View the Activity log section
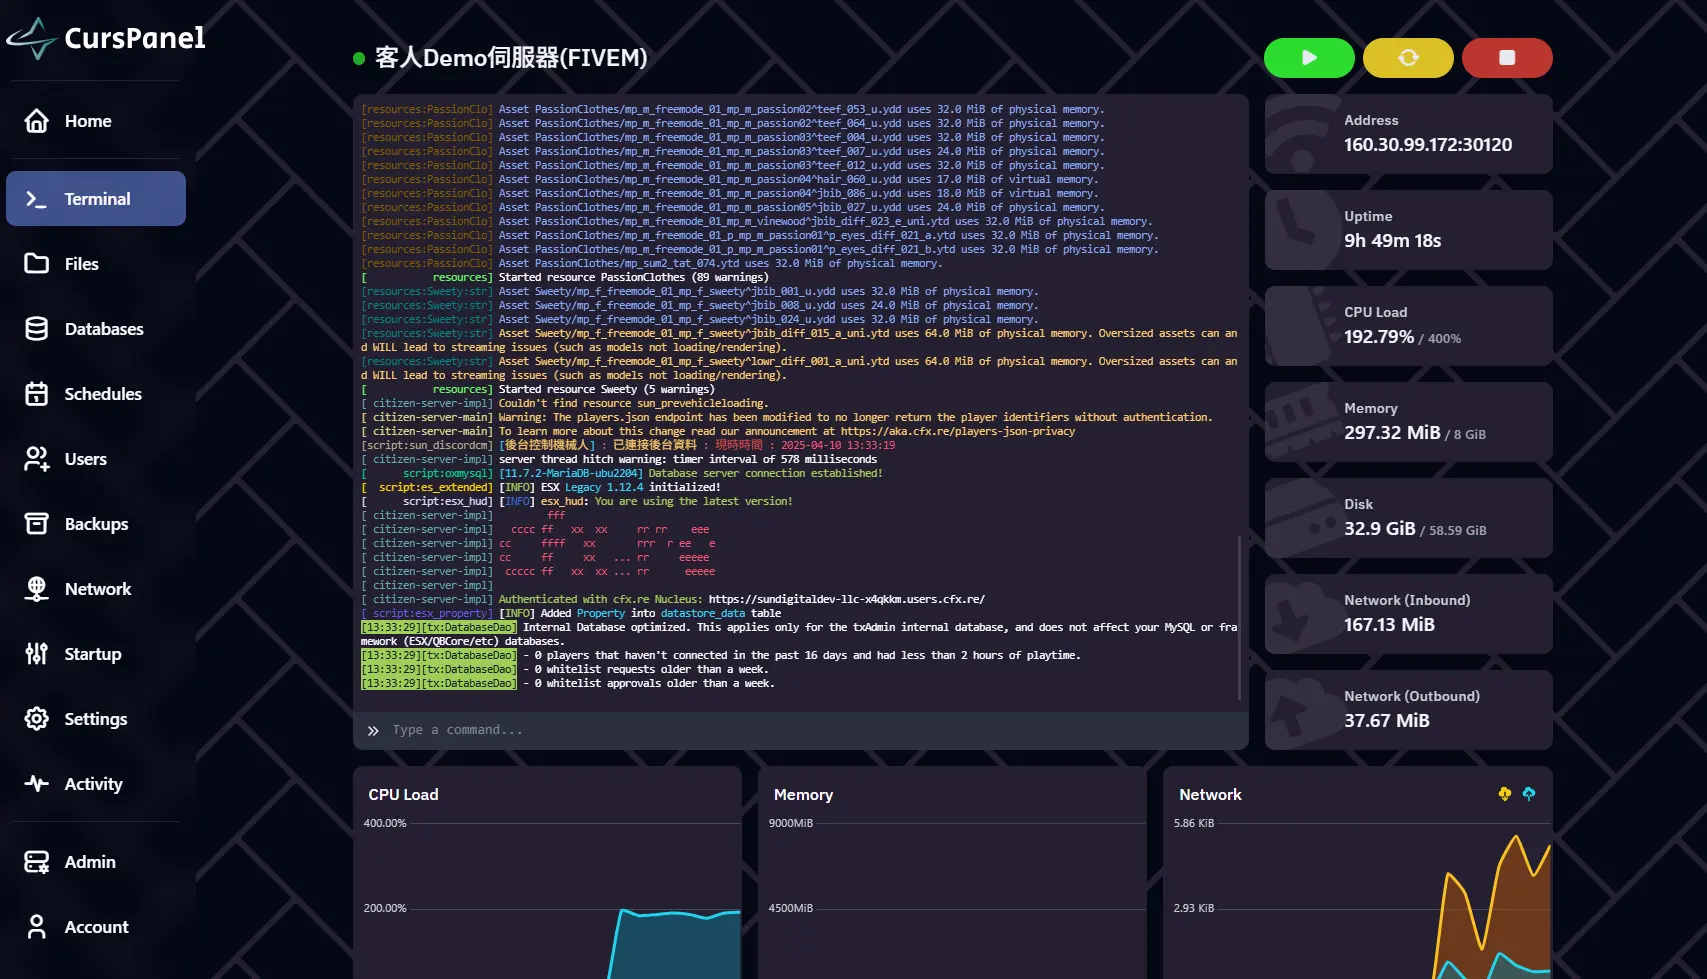Screen dimensions: 1707x979 [96, 784]
